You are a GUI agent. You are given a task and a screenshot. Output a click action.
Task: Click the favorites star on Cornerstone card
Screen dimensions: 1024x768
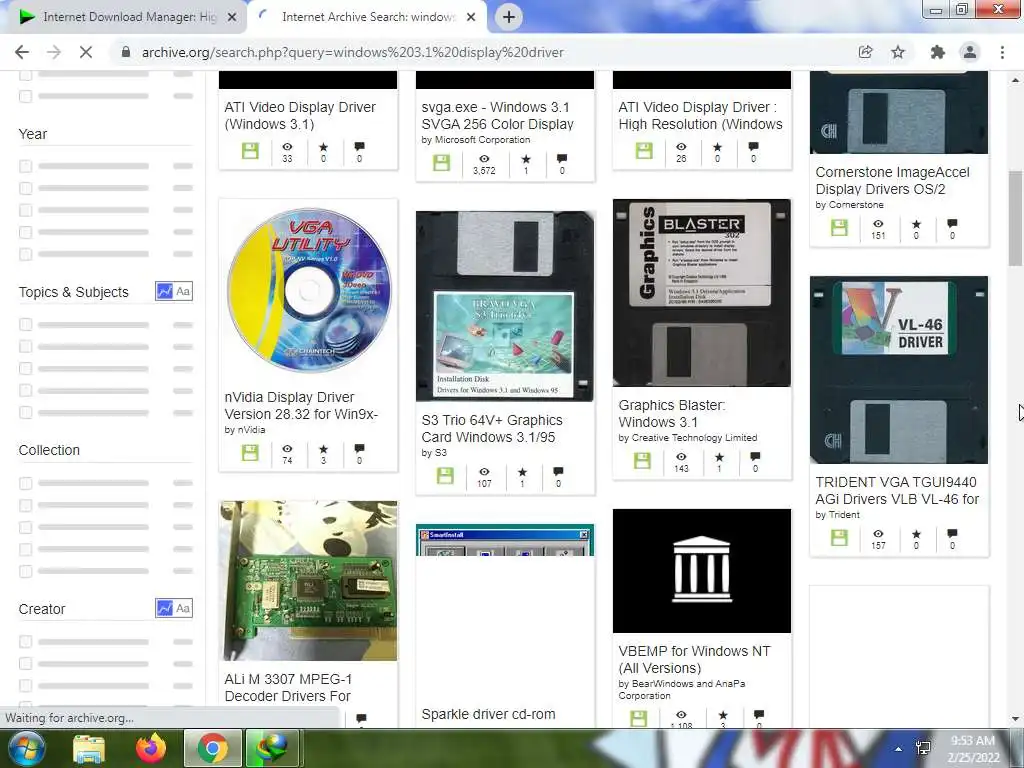coord(916,224)
